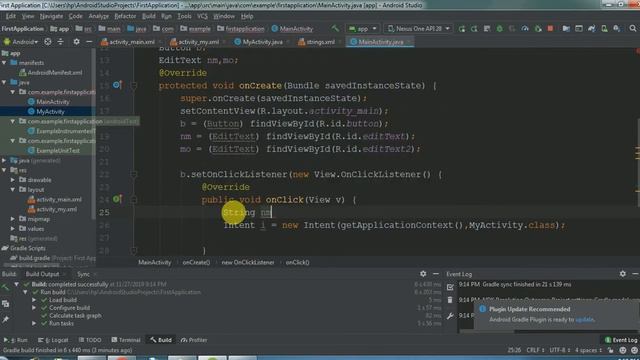Open the Terminal tool window

click(x=126, y=340)
